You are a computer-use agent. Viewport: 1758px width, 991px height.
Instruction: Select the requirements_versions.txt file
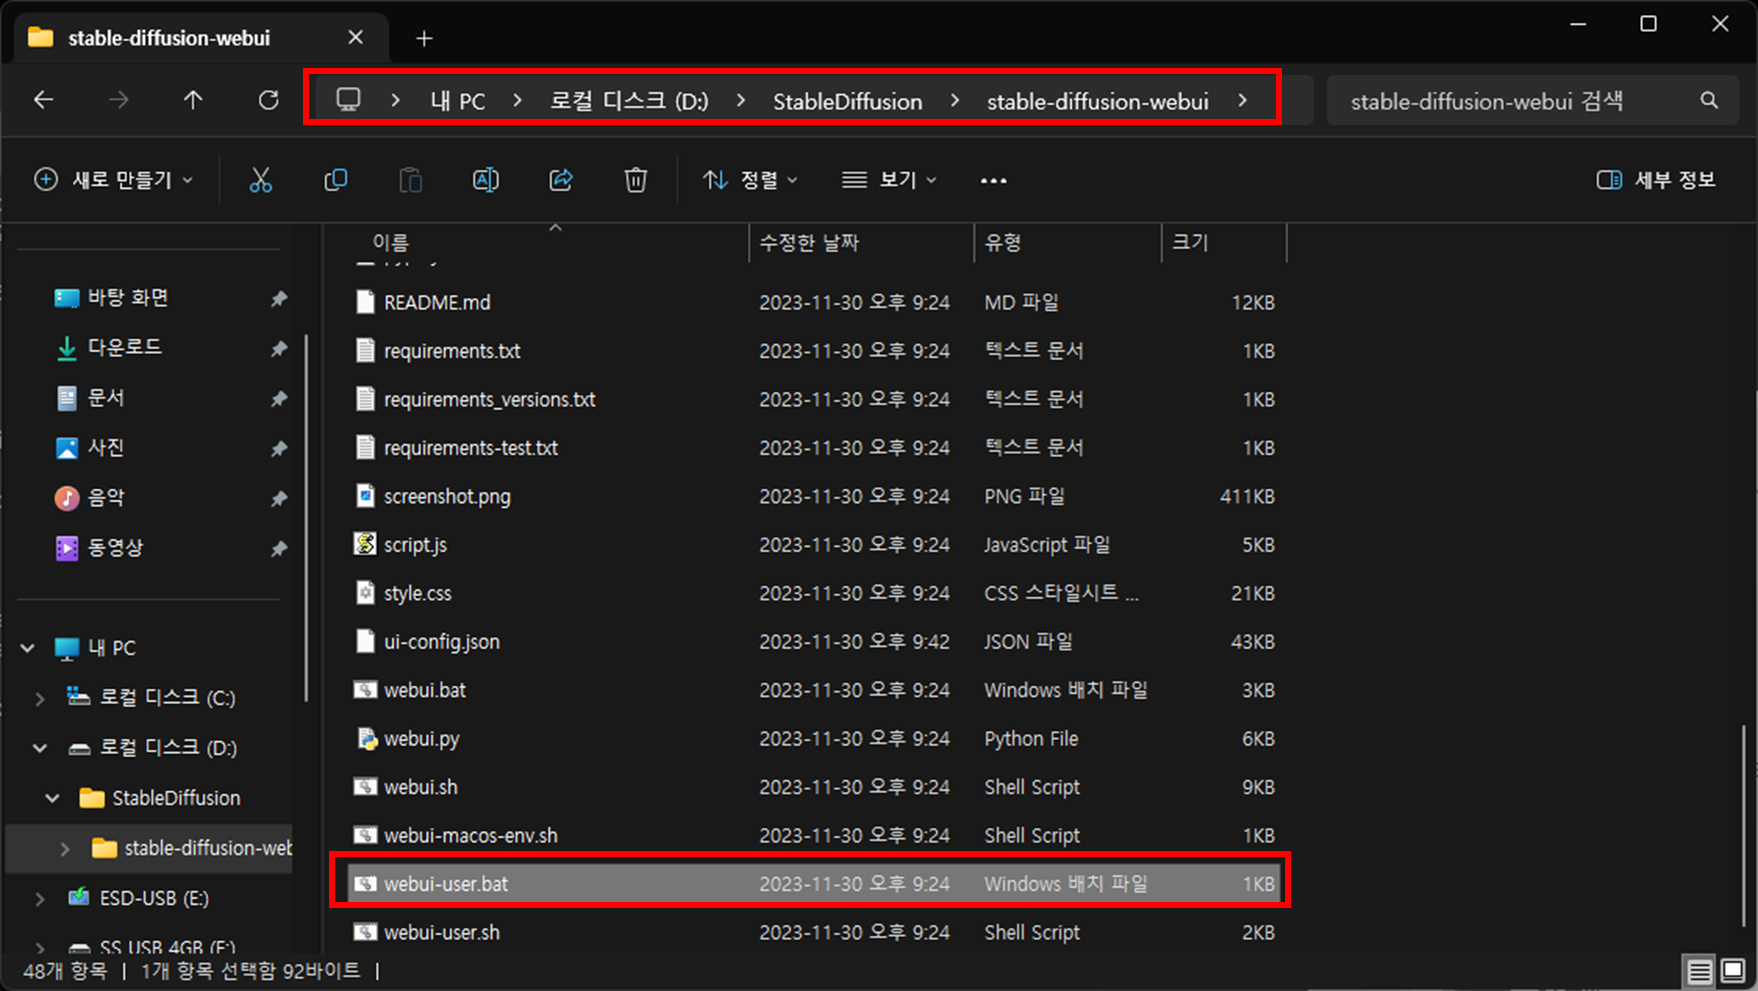click(x=814, y=399)
